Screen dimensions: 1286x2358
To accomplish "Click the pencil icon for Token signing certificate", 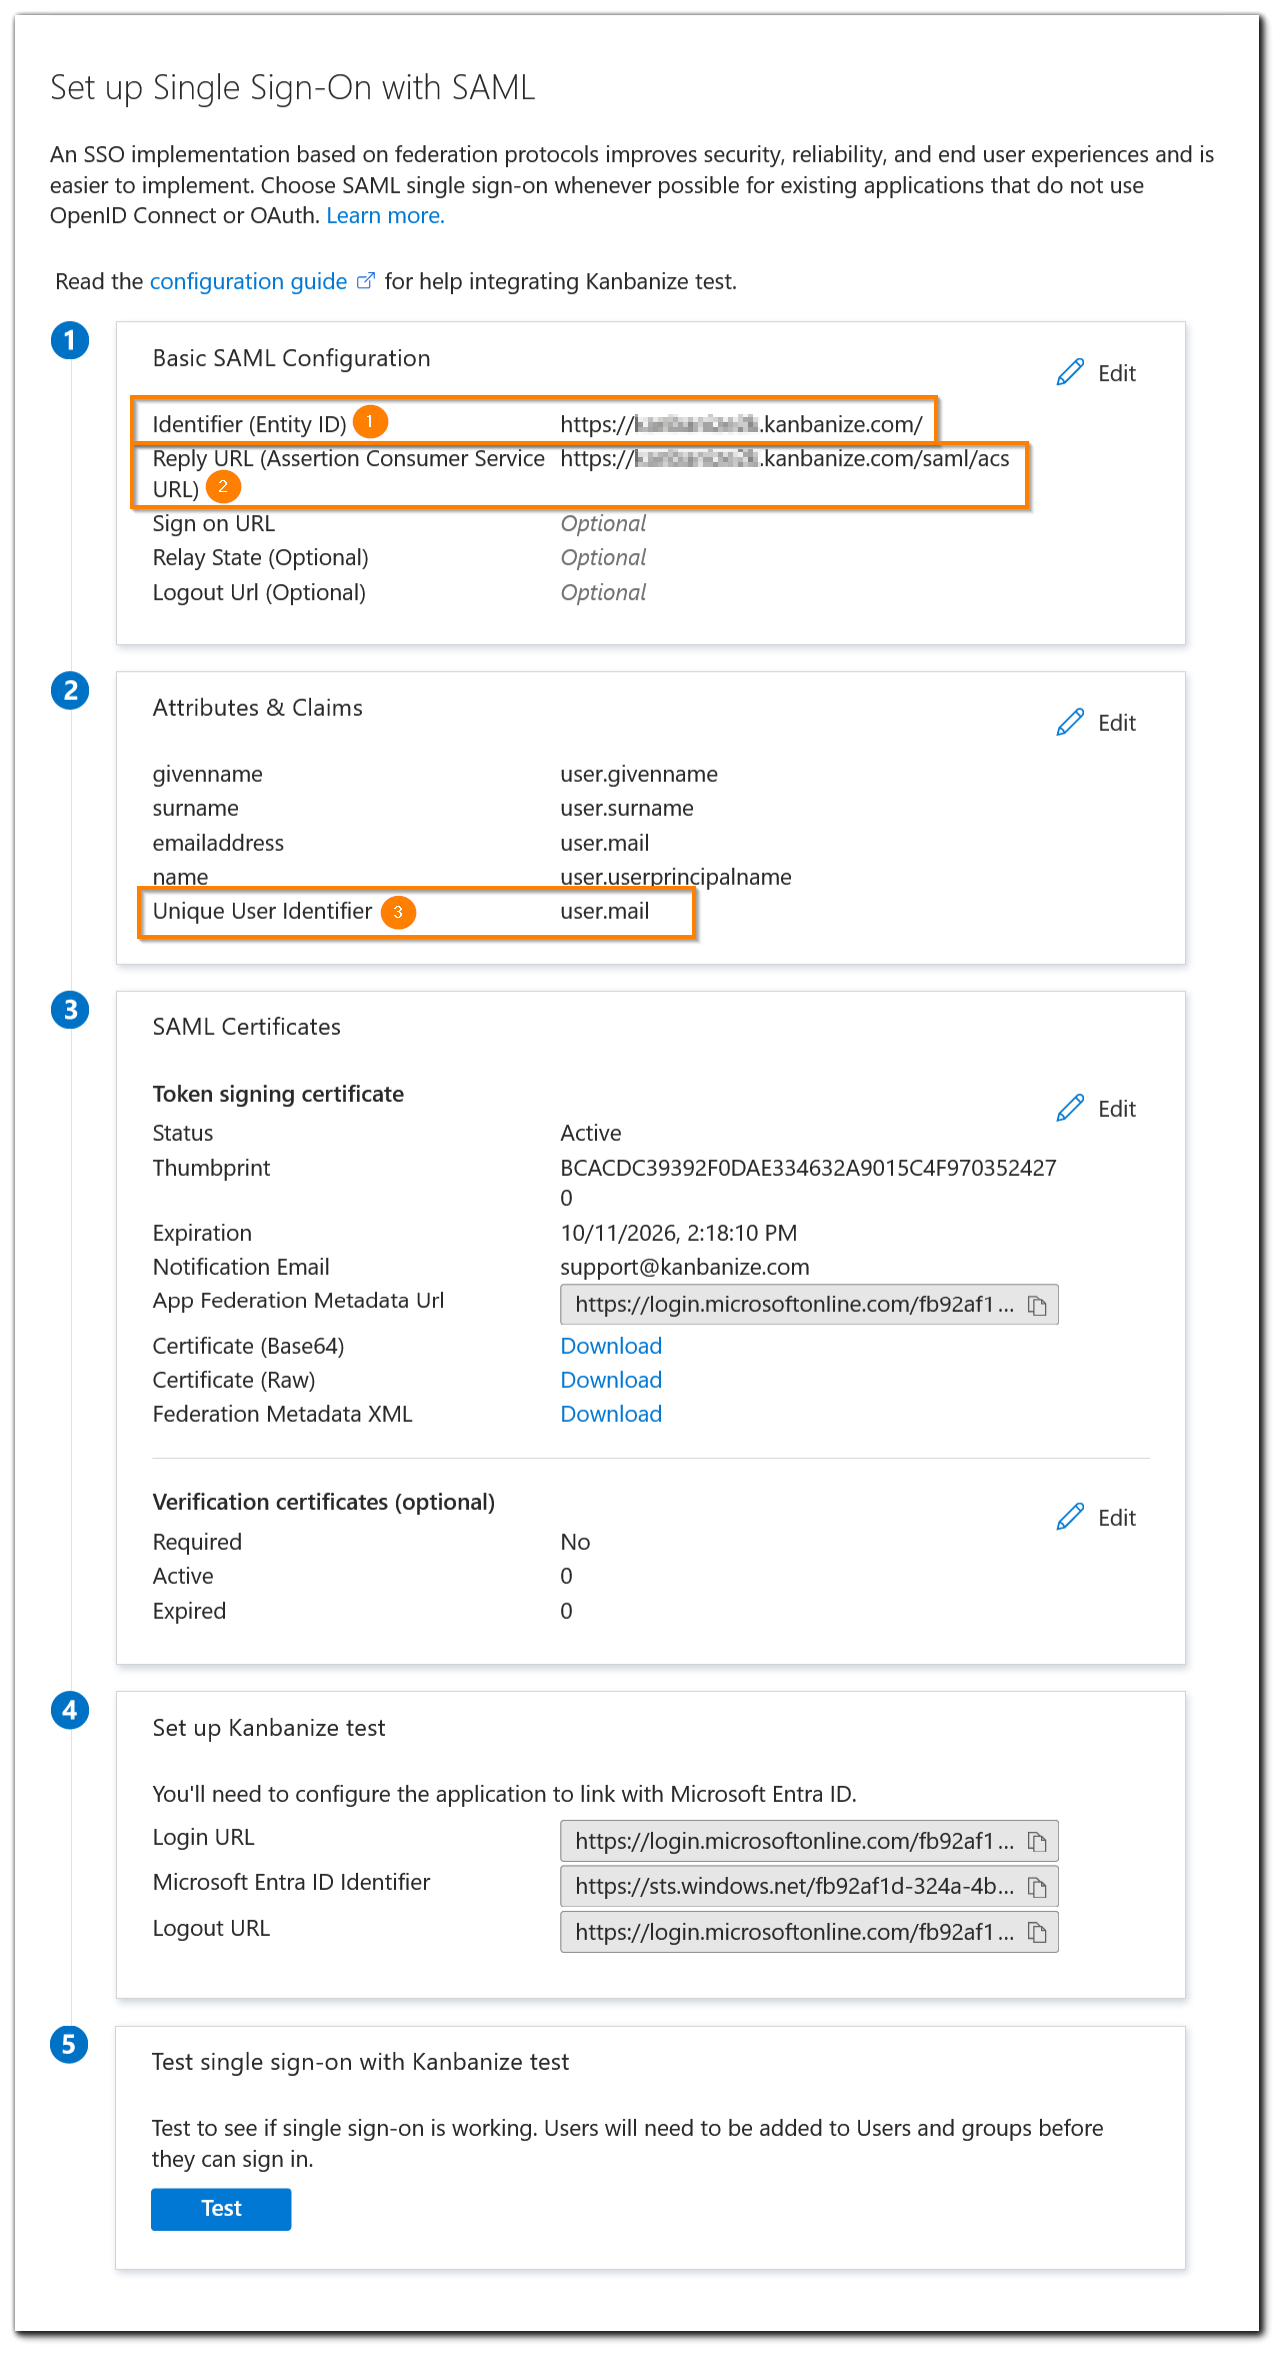I will (1070, 1108).
